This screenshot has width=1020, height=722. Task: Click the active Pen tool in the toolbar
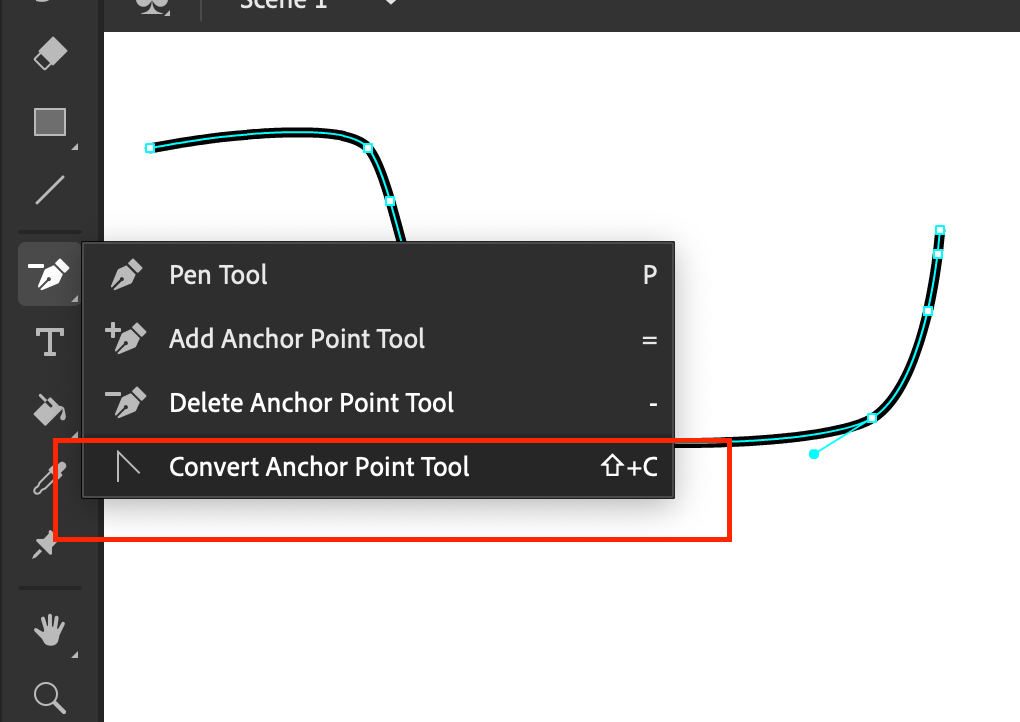point(48,273)
